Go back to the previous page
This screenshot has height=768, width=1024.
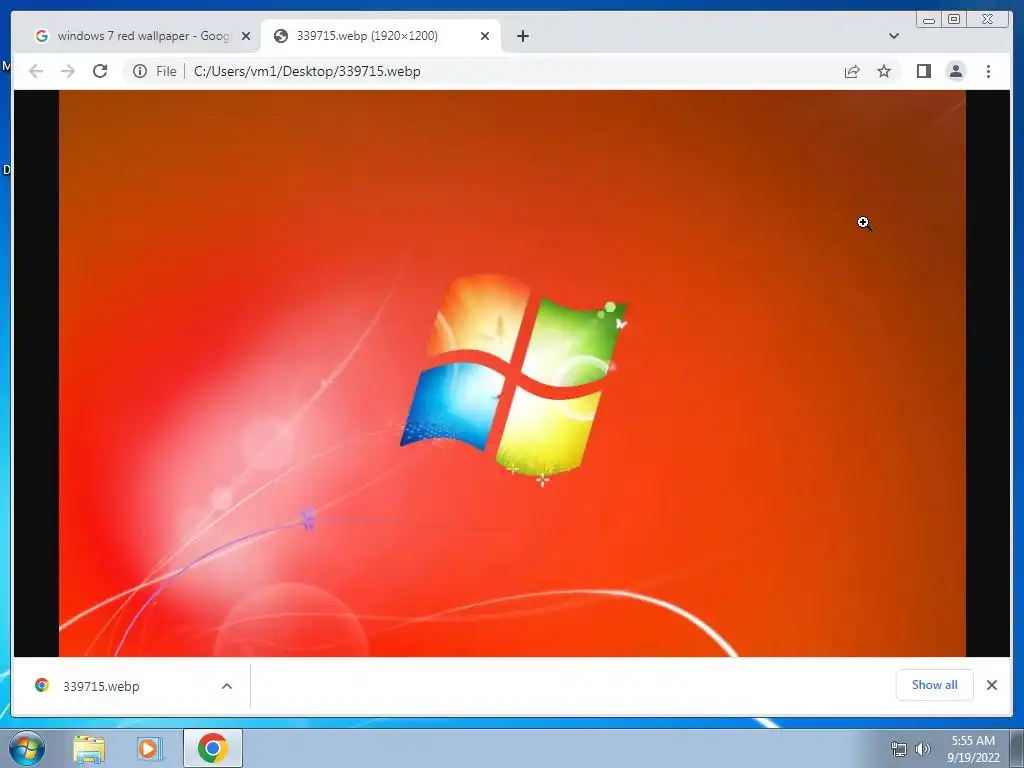[x=36, y=71]
